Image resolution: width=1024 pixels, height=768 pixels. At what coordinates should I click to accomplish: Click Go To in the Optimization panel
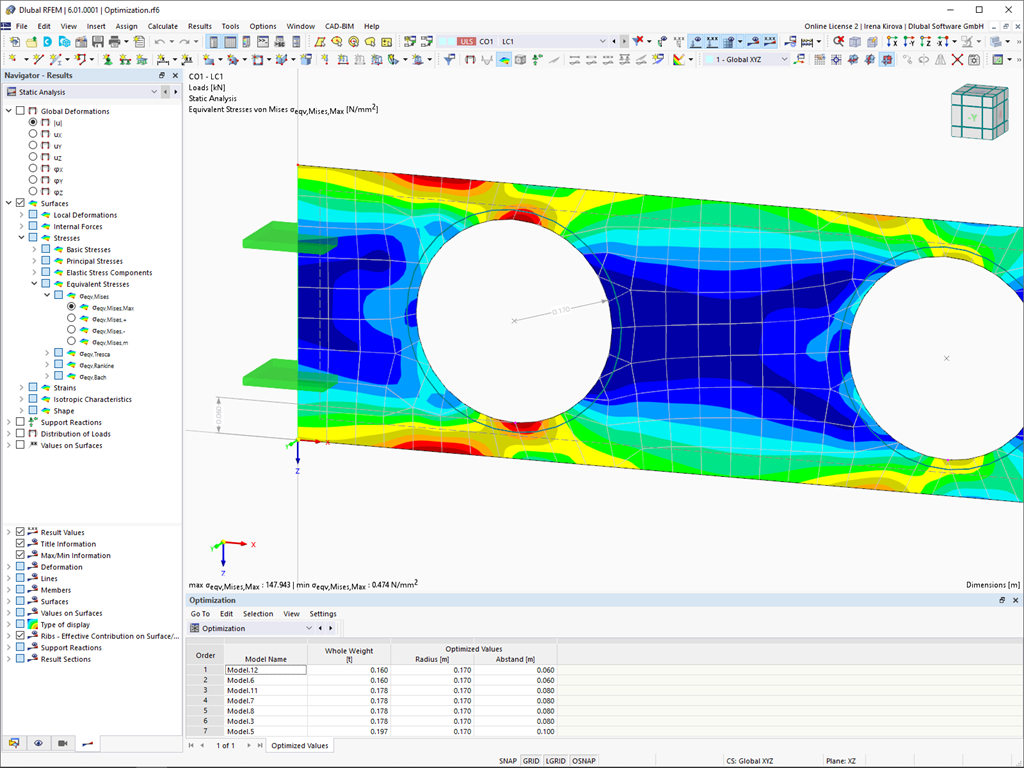coord(200,614)
